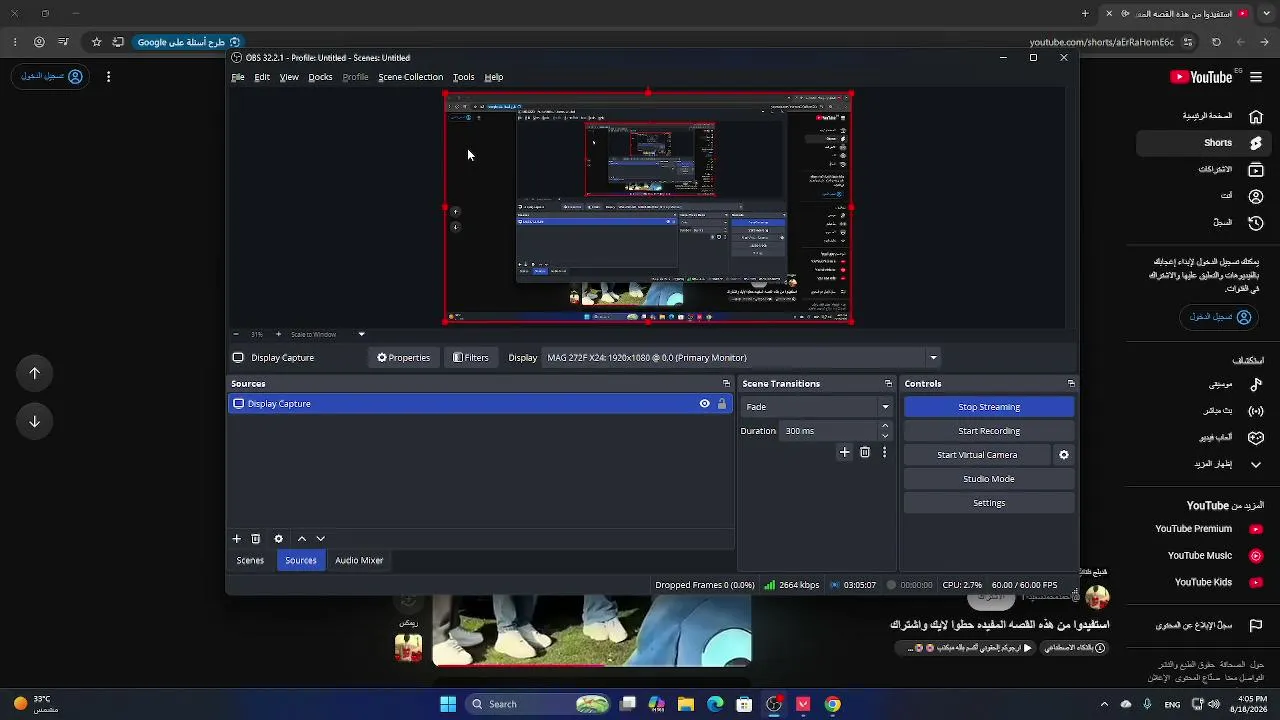Toggle lock on Display Capture source

coord(721,404)
